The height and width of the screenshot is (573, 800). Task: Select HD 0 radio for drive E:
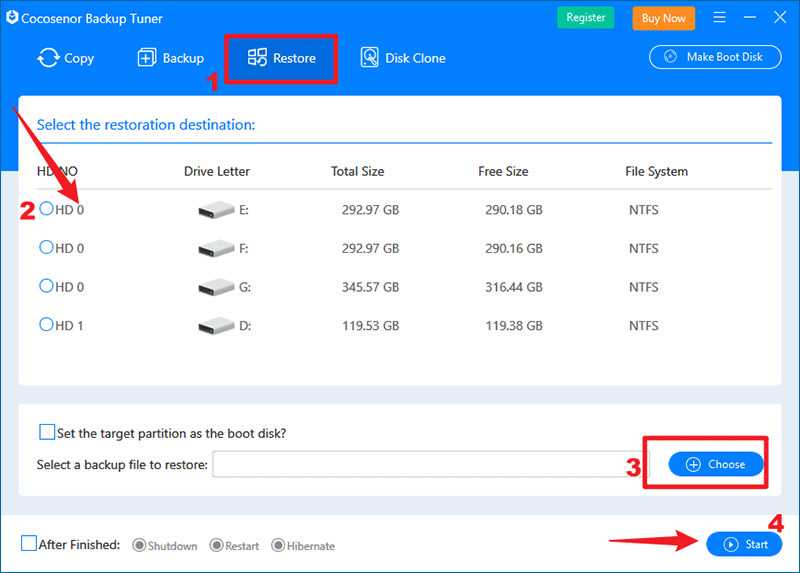click(x=46, y=209)
